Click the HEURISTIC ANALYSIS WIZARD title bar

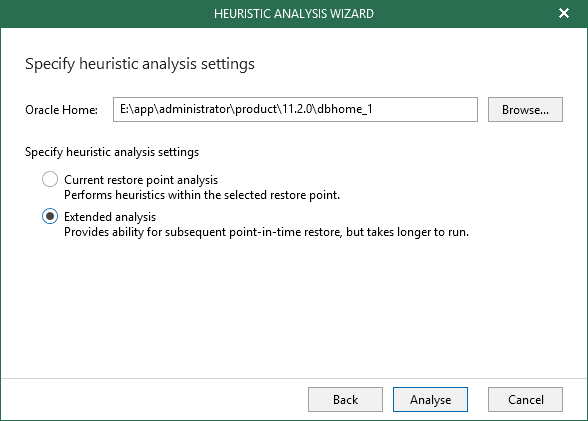[x=294, y=13]
